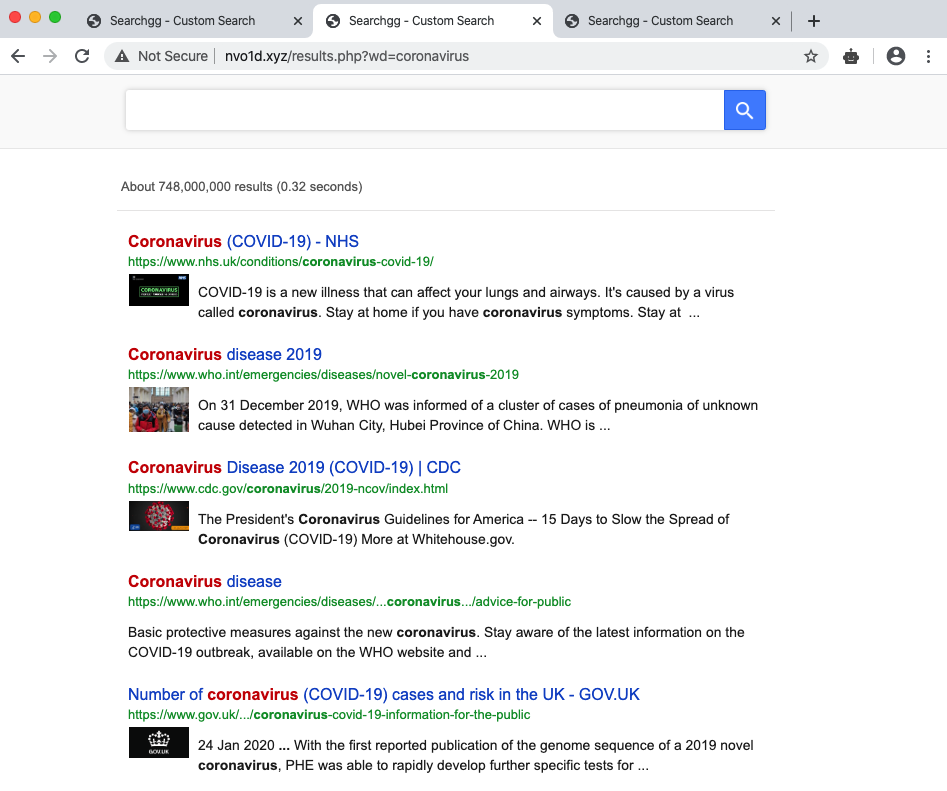Viewport: 947px width, 791px height.
Task: Close the active Searchgg tab
Action: 537,21
